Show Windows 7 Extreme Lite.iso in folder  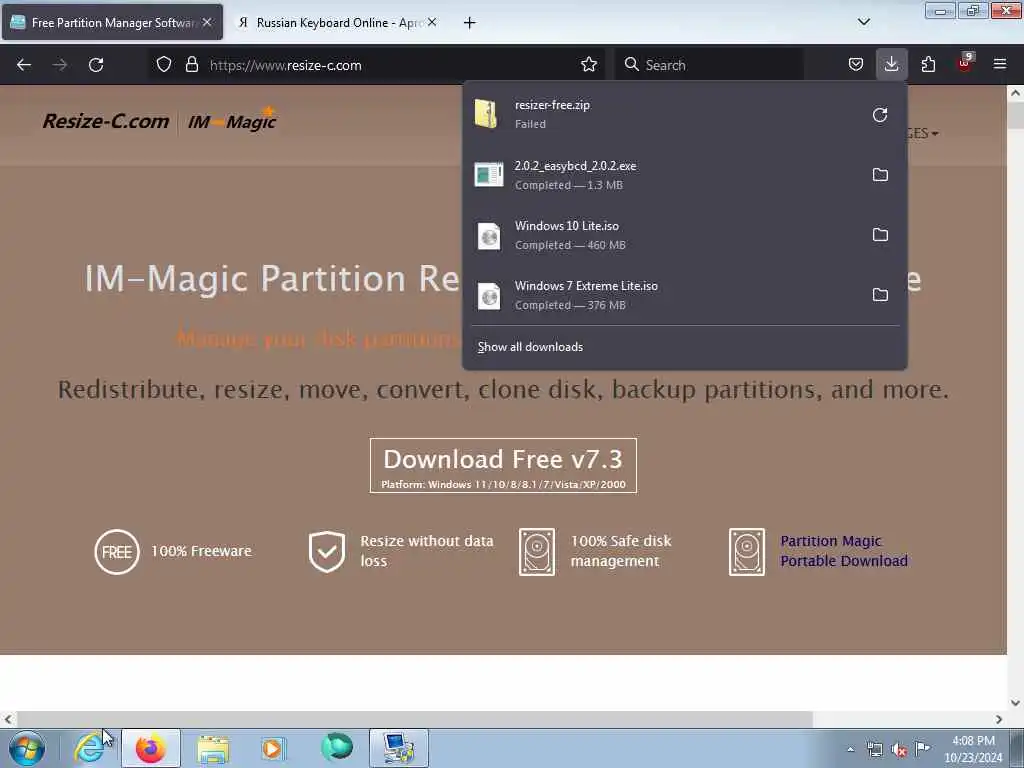tap(880, 295)
